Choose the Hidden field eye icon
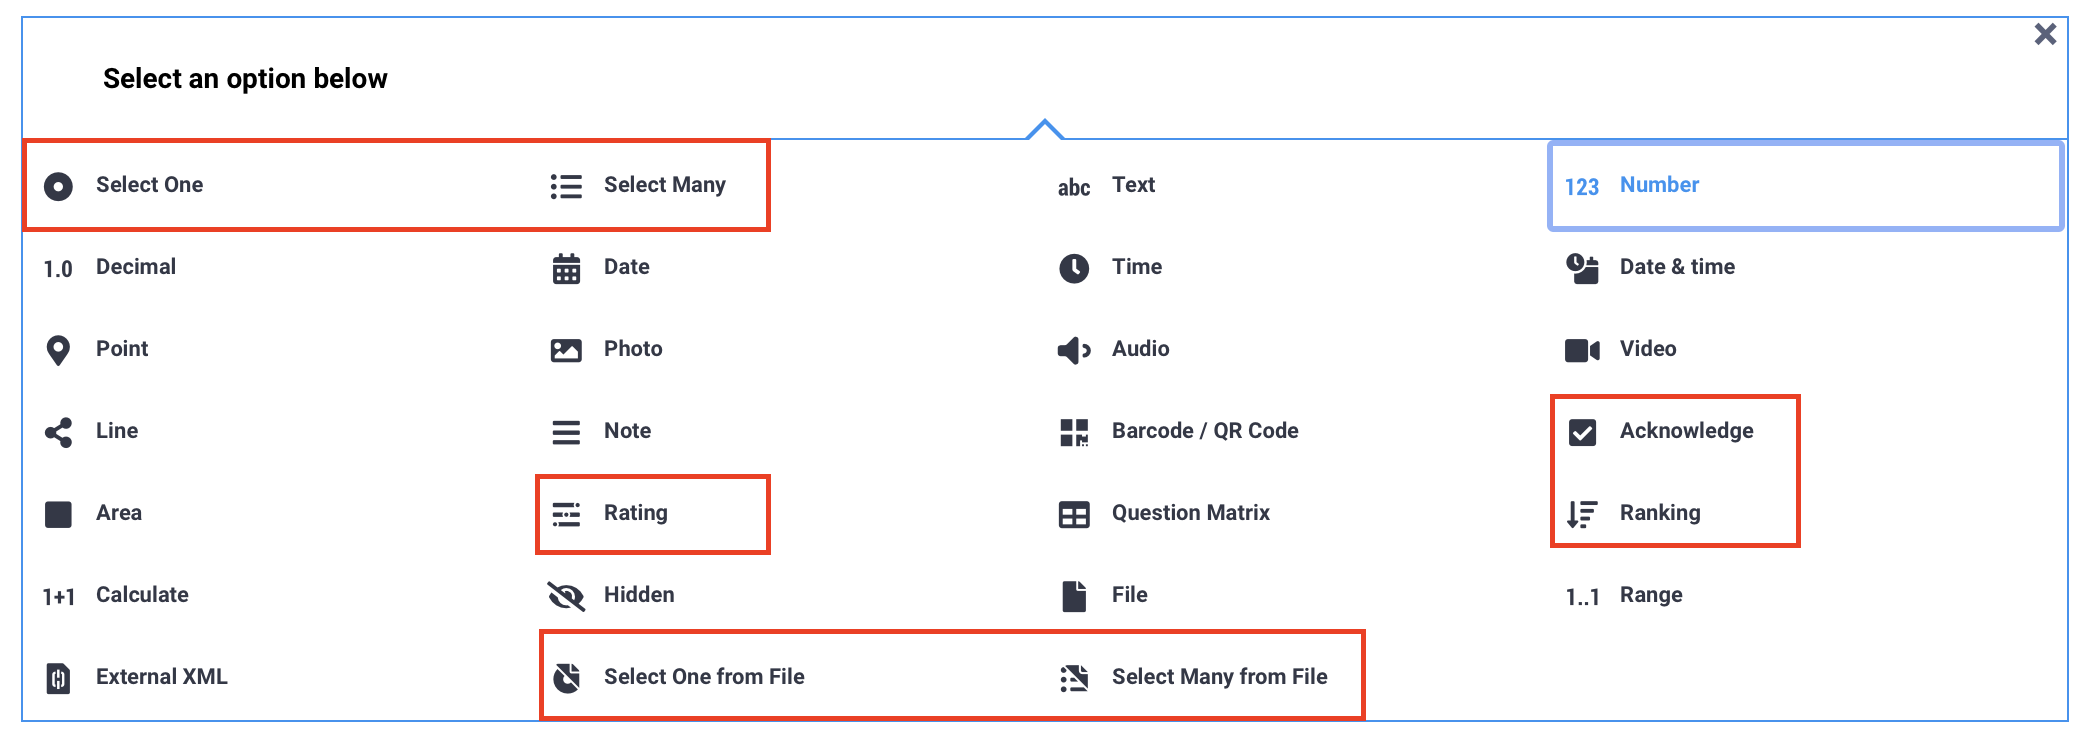 566,595
